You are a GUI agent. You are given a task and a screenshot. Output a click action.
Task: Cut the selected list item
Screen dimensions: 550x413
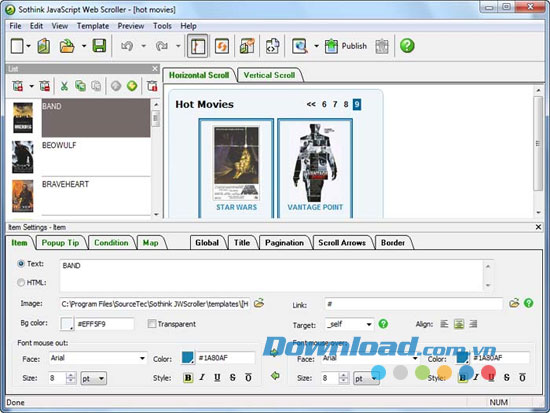coord(64,86)
